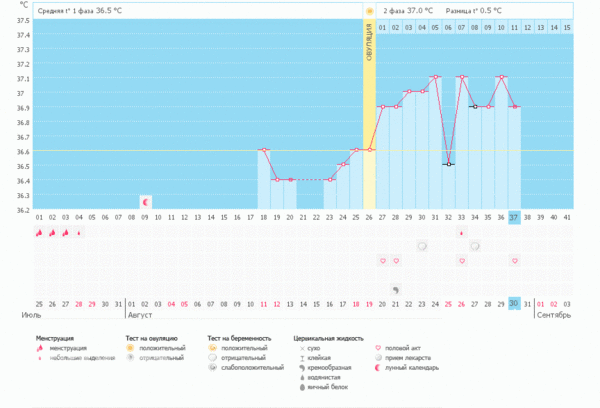Image resolution: width=600 pixels, height=408 pixels.
Task: Select the heart icon under cycle day 27
Action: click(382, 260)
